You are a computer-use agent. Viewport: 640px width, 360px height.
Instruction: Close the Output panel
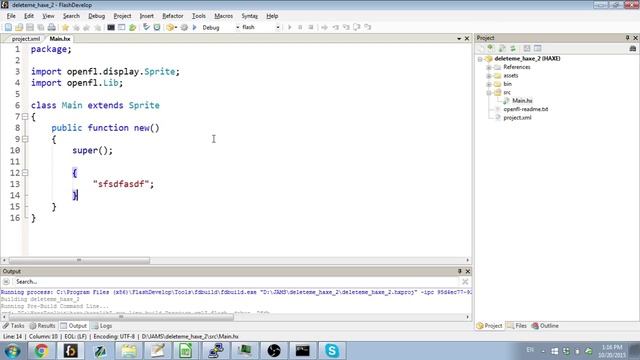(x=468, y=271)
